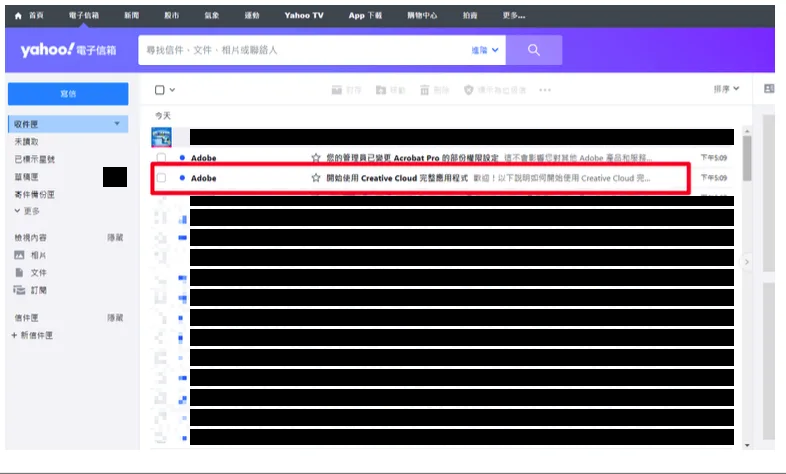The image size is (786, 474).
Task: Click the home icon in top navigation
Action: click(x=18, y=16)
